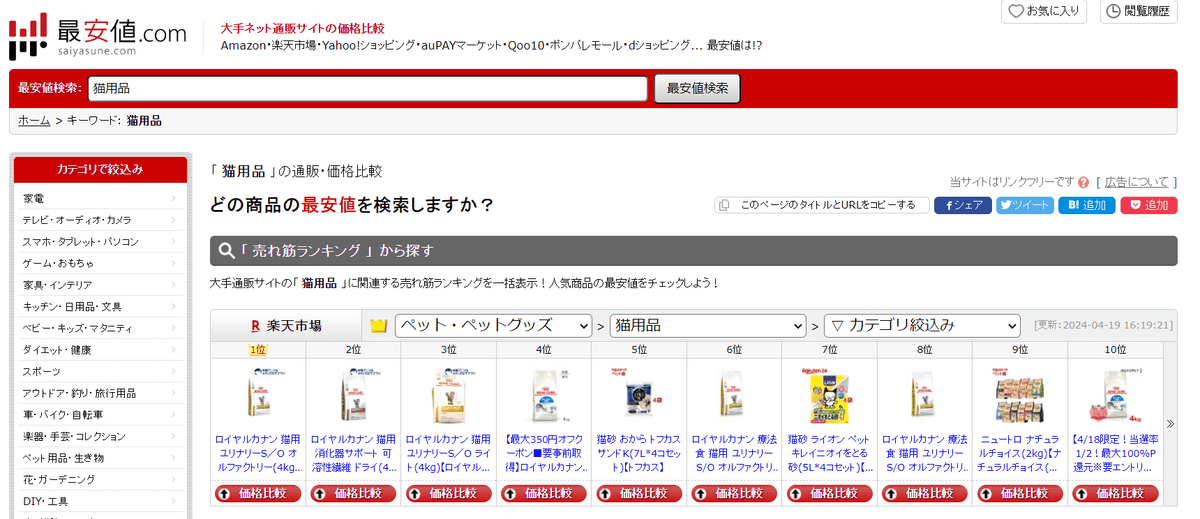Viewport: 1200px width, 519px height.
Task: Select the 楽天市場 ranking tab
Action: 286,326
